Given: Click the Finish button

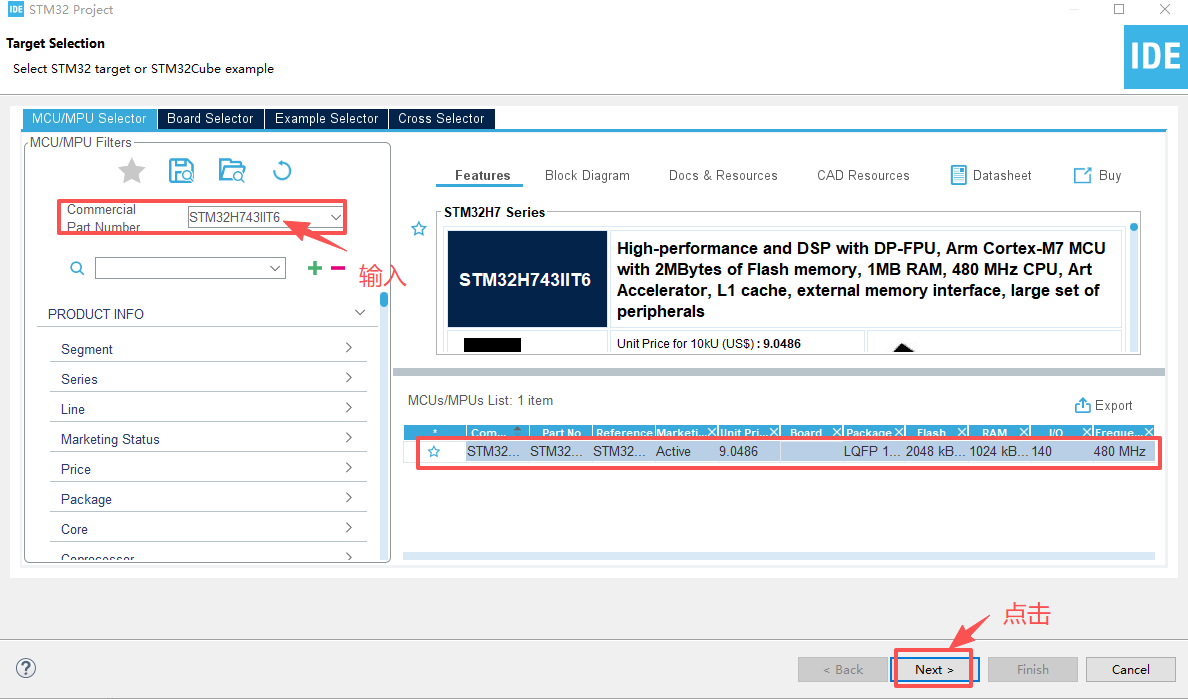Looking at the screenshot, I should pyautogui.click(x=1033, y=669).
